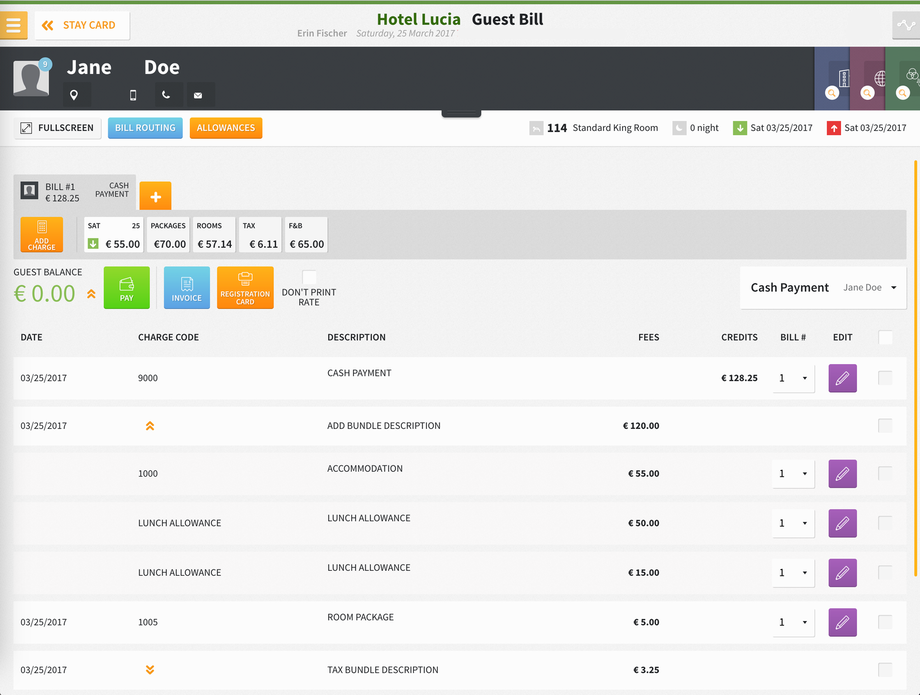920x695 pixels.
Task: Edit the Cash Payment transaction
Action: point(843,378)
